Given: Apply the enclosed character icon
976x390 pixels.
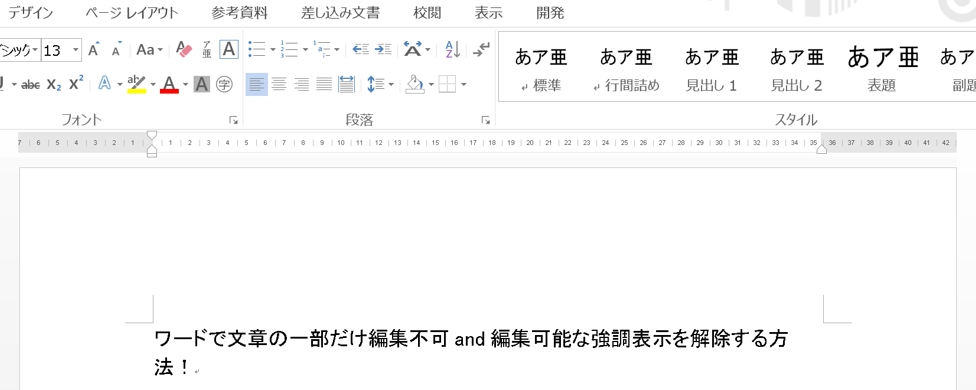Looking at the screenshot, I should 224,84.
